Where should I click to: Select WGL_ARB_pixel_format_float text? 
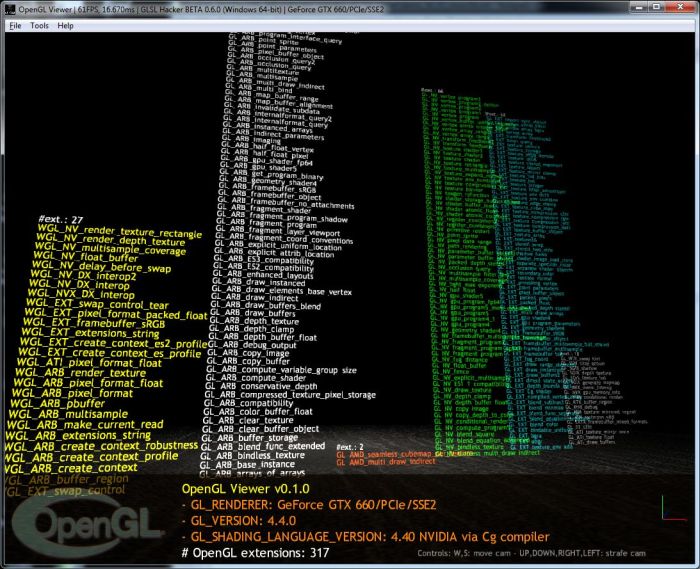coord(88,383)
